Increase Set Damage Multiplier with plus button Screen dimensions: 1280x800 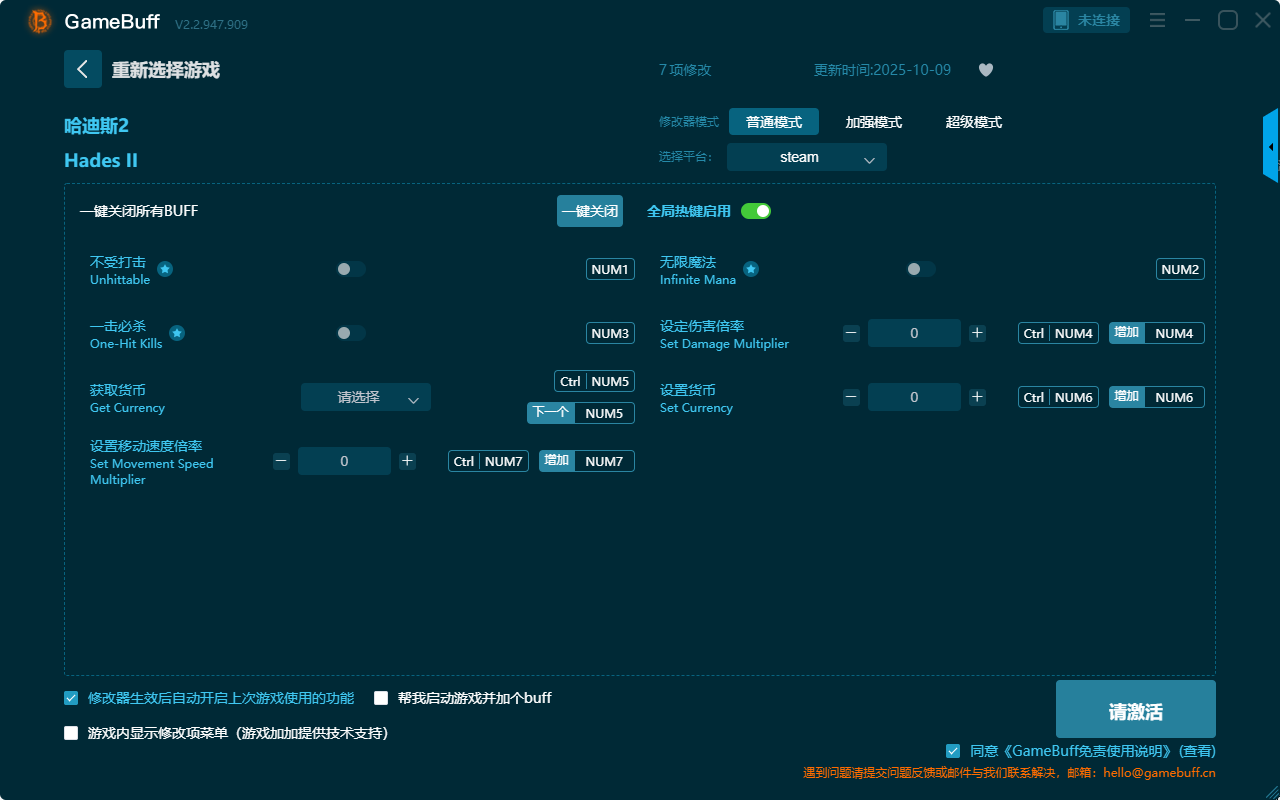coord(977,333)
